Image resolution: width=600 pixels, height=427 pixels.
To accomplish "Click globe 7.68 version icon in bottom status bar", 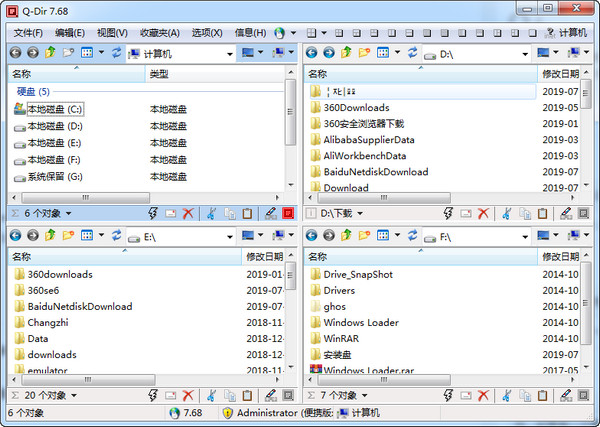I will [174, 413].
